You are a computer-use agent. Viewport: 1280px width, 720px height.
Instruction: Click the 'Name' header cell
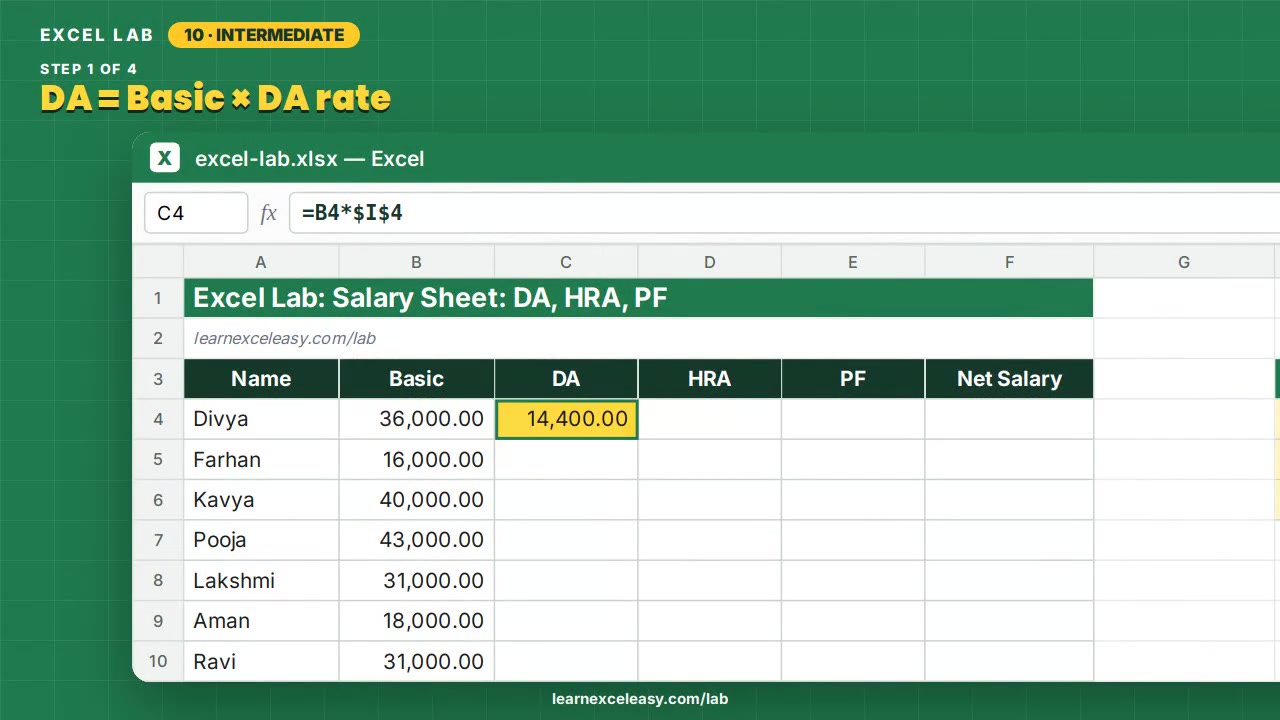(261, 379)
